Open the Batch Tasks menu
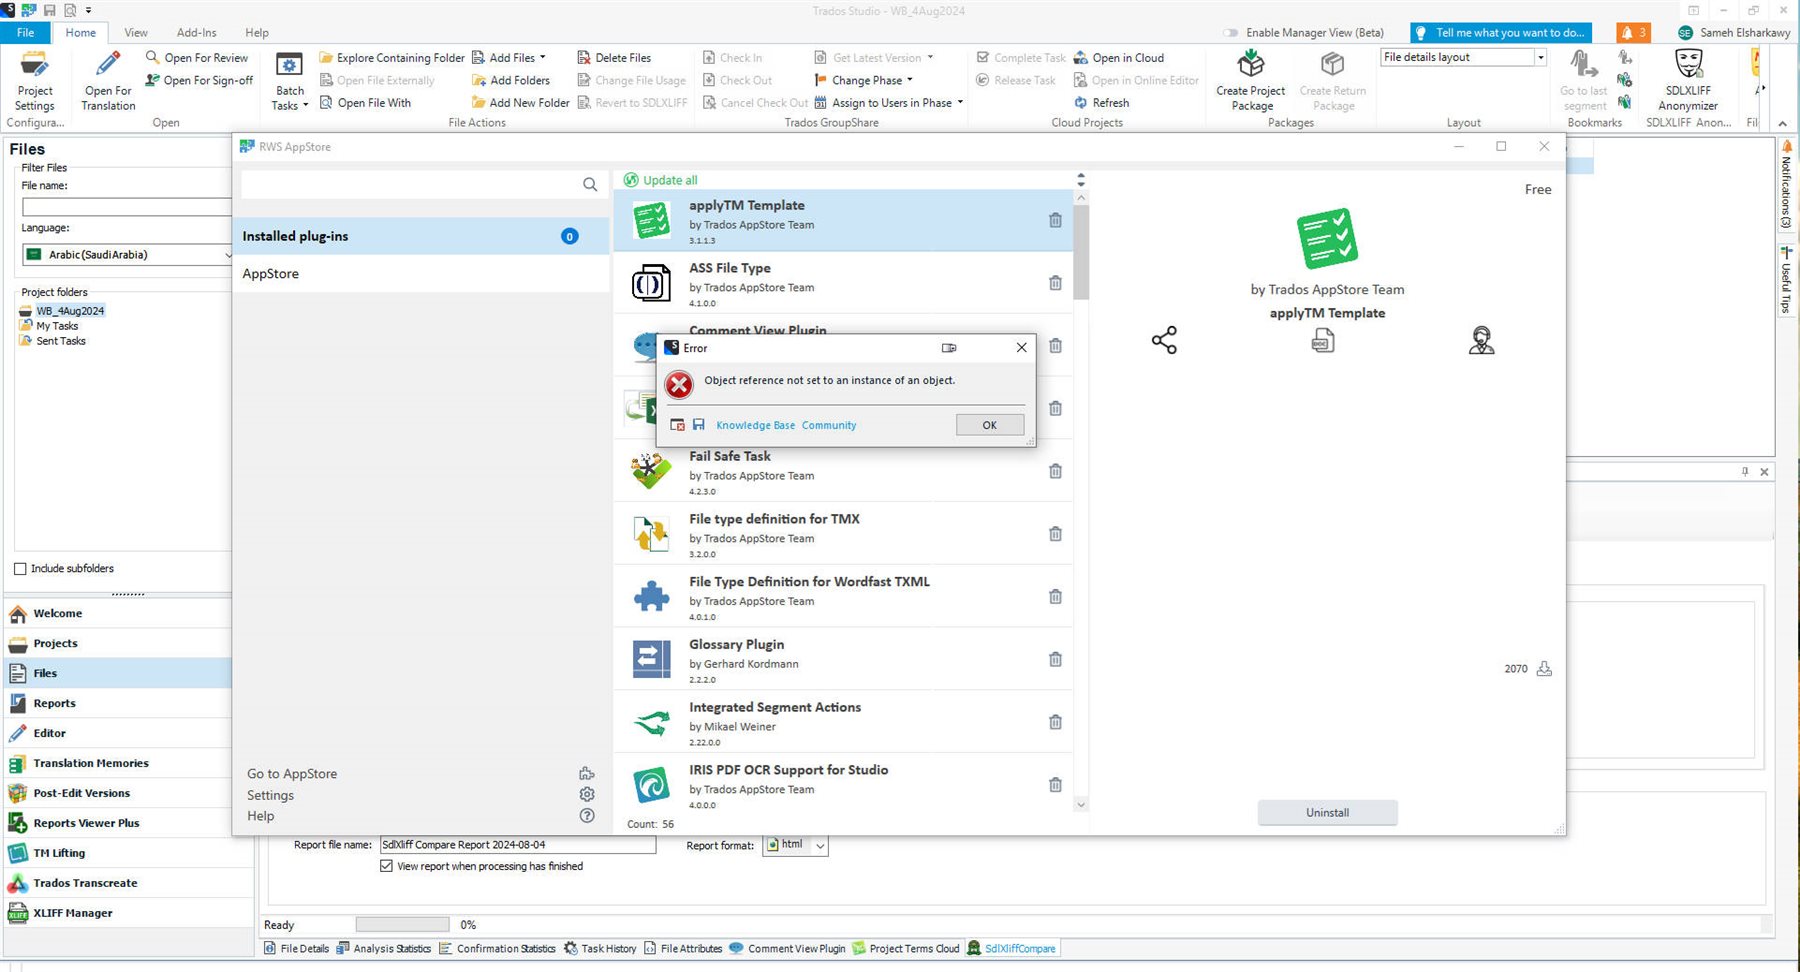 pos(290,82)
